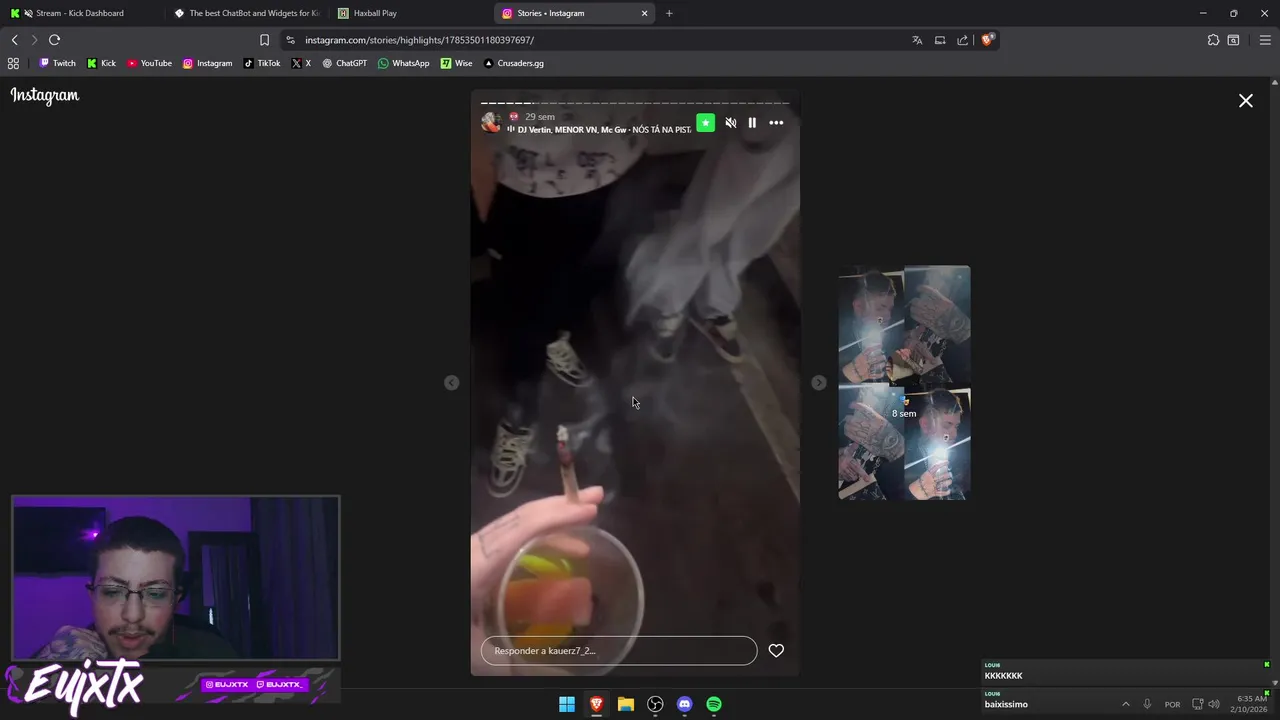View site information icon in address bar
Screen dimensions: 1280x720
click(290, 40)
